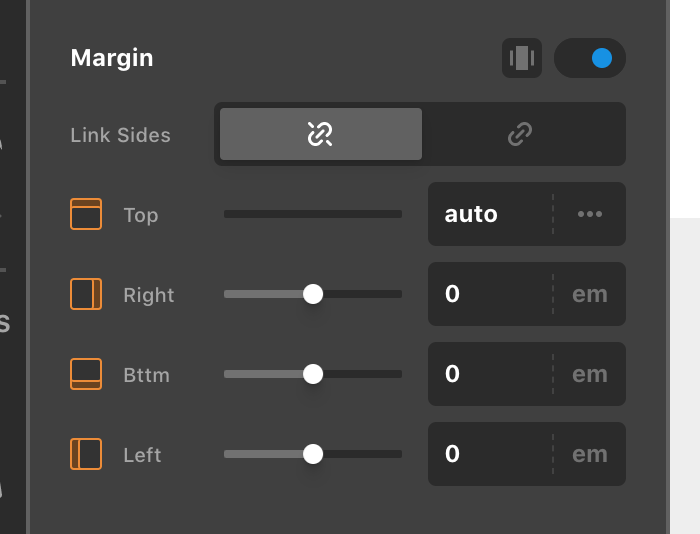Open the Right margin em unit dropdown
The height and width of the screenshot is (534, 700).
click(x=590, y=294)
